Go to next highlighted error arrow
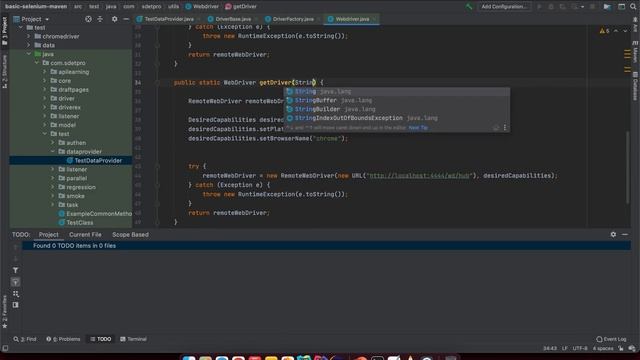Image resolution: width=640 pixels, height=360 pixels. (x=625, y=31)
